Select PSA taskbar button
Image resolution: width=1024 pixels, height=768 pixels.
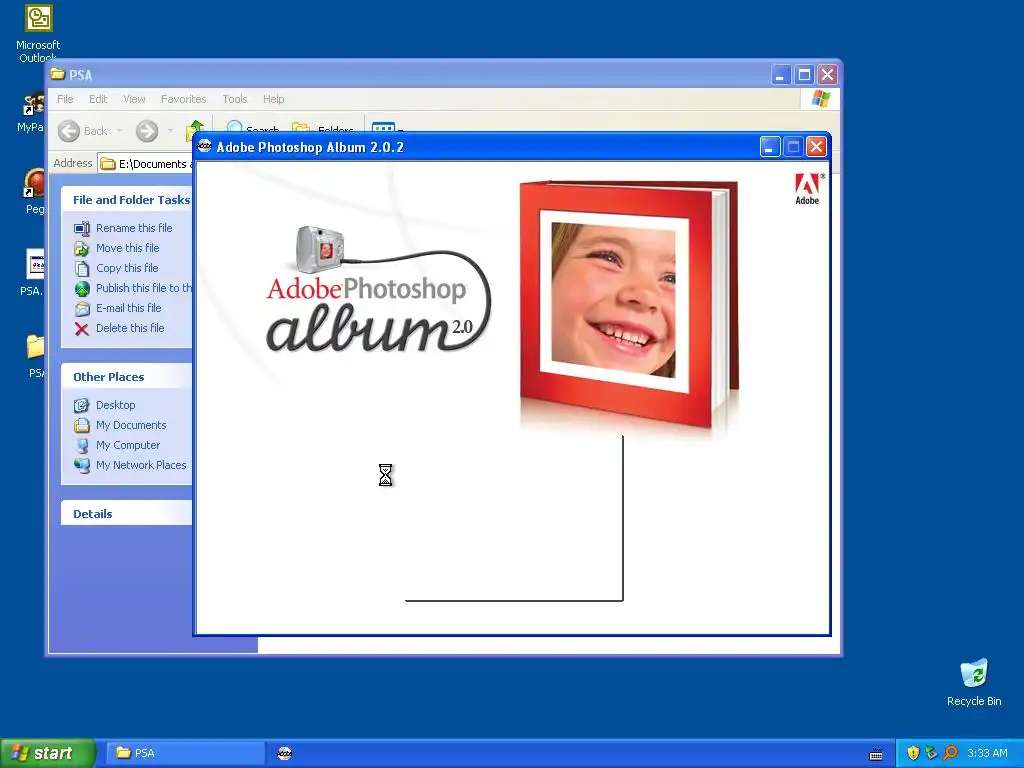coord(185,753)
